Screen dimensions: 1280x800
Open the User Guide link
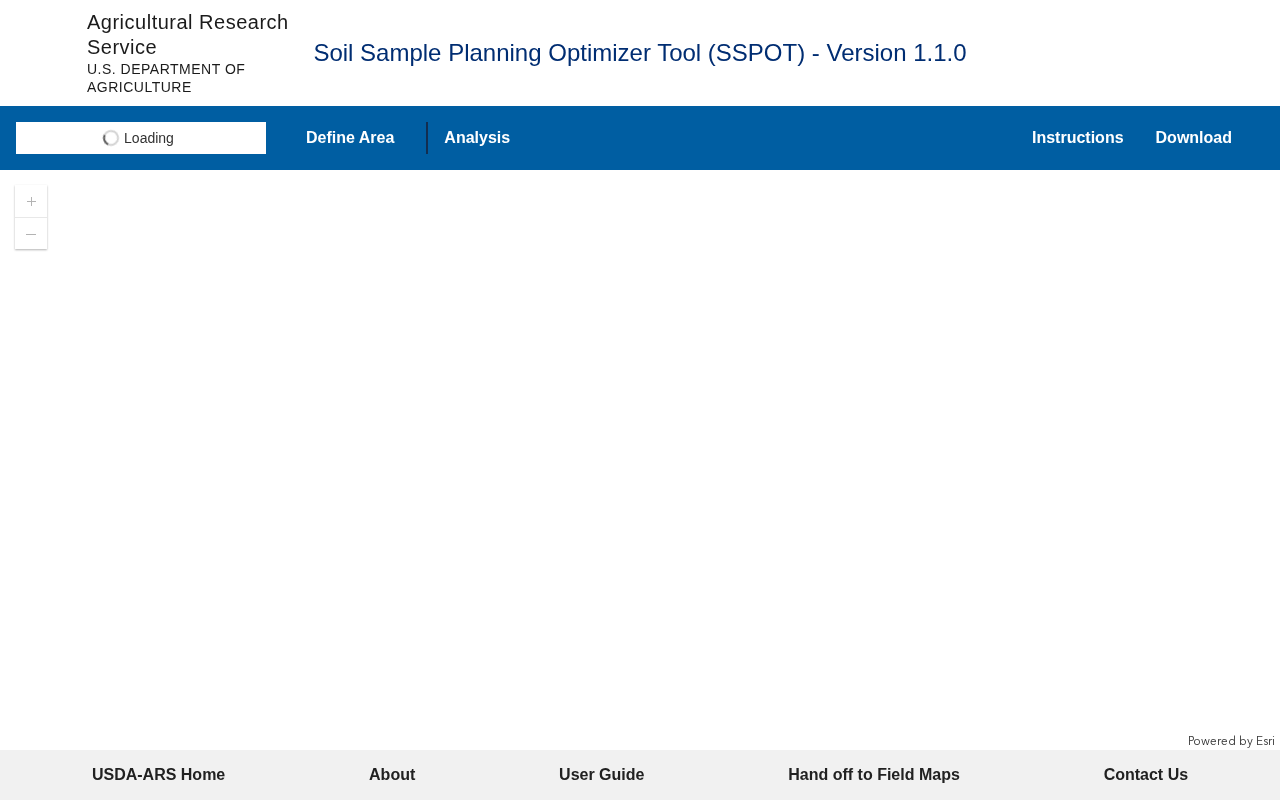tap(602, 775)
